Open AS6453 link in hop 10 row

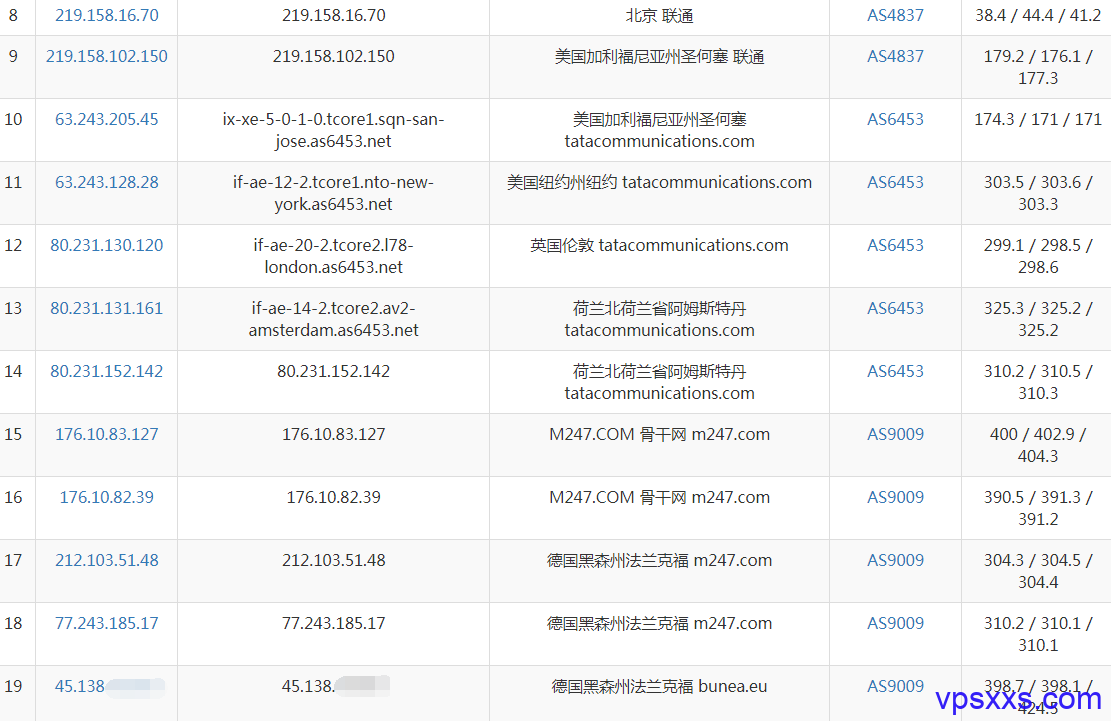[x=895, y=120]
